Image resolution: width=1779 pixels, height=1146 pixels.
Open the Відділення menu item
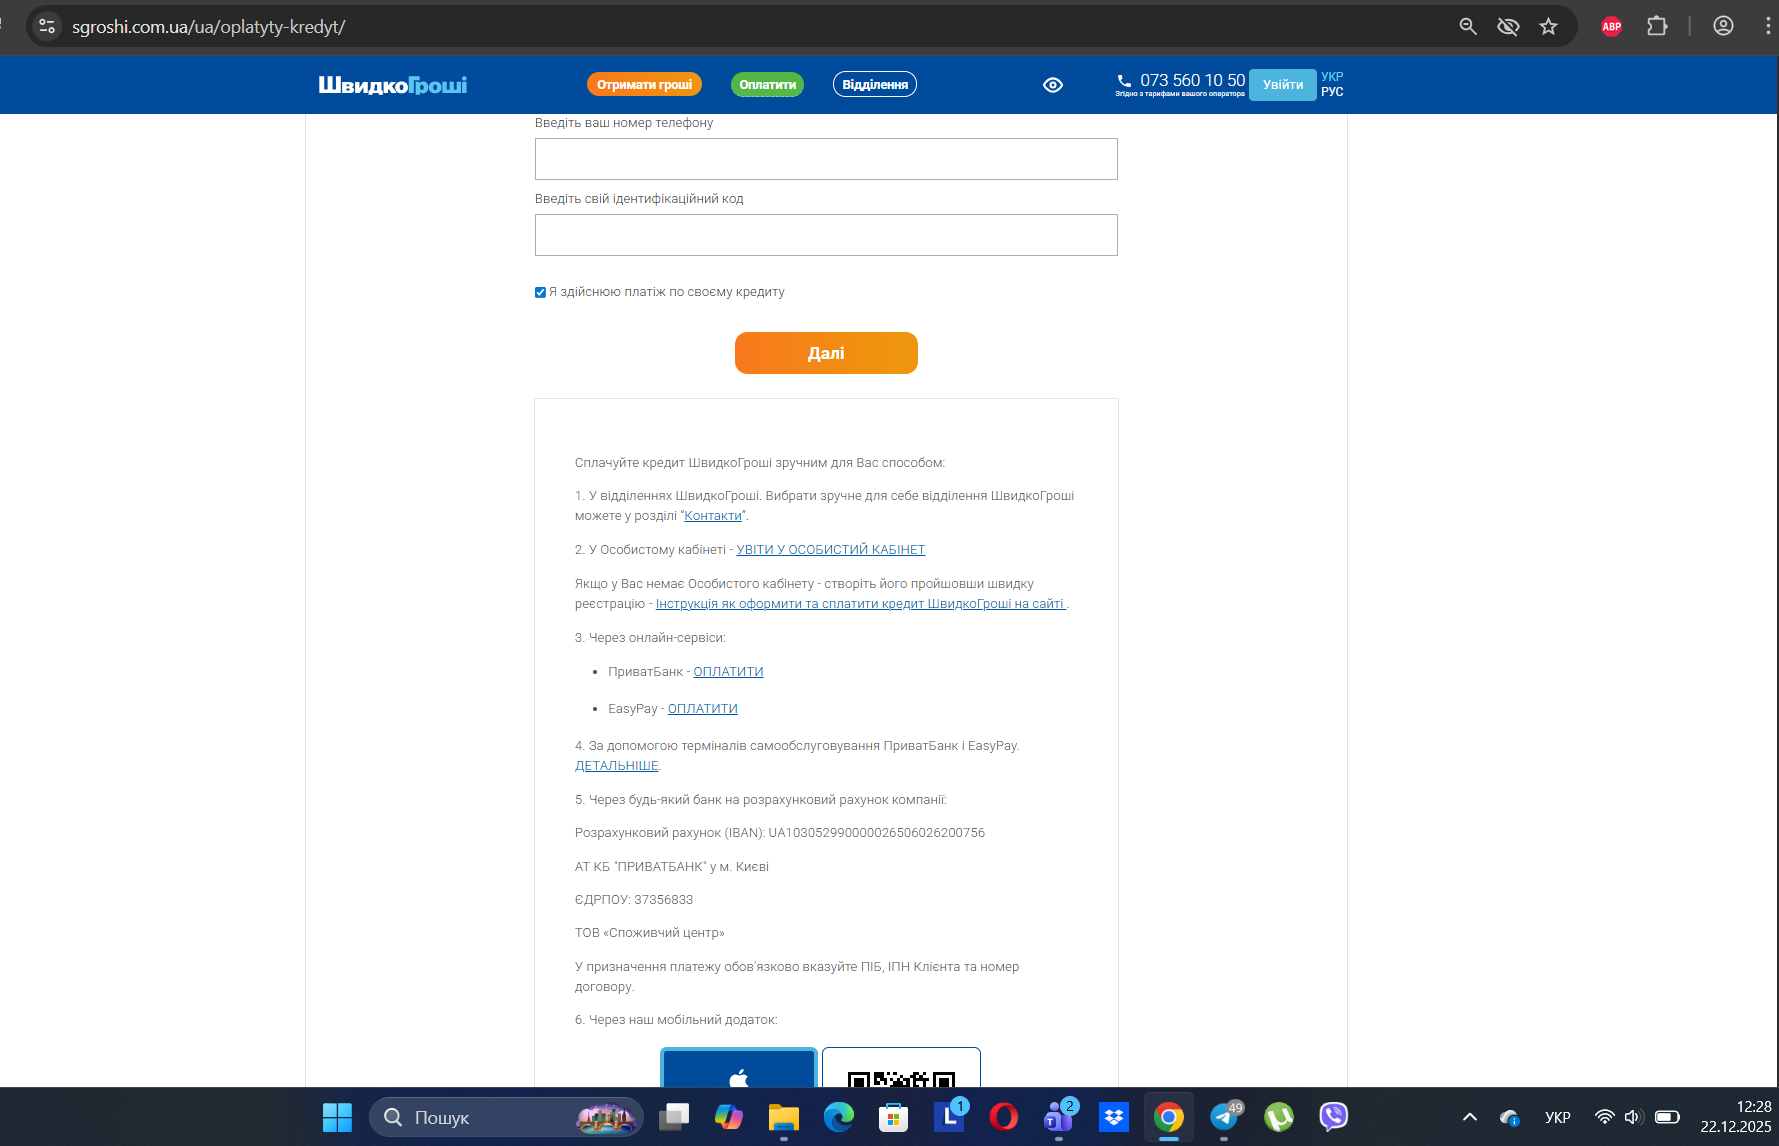click(x=875, y=85)
